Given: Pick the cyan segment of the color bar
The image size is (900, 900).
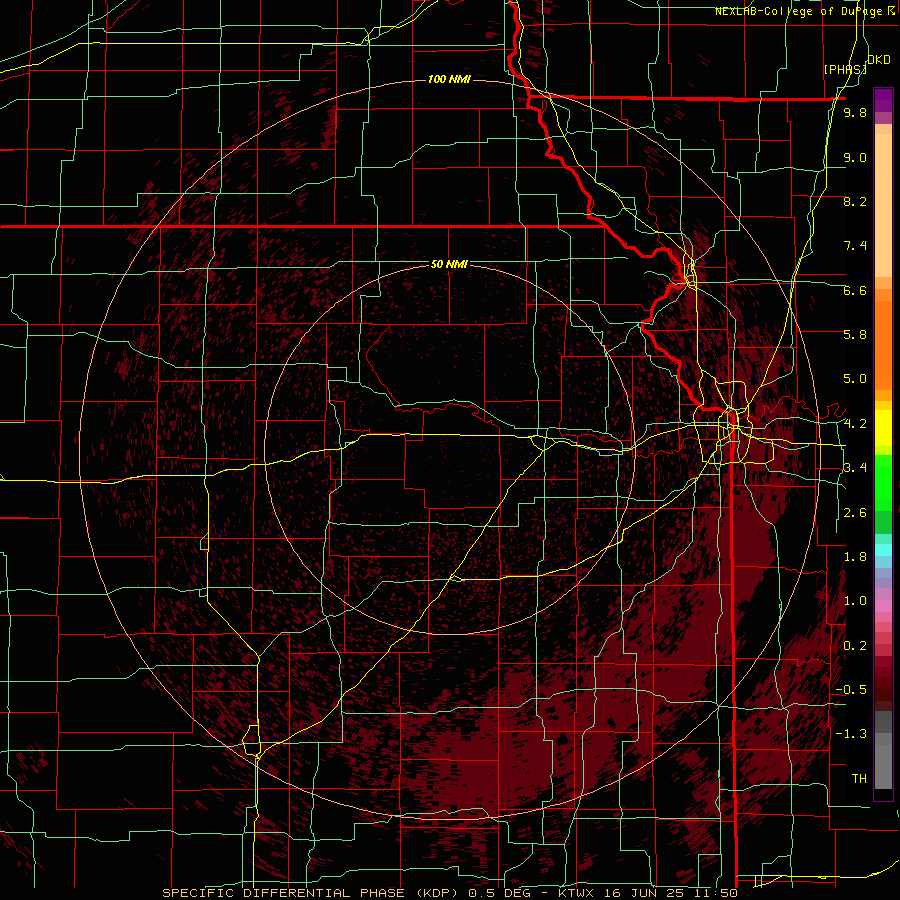Looking at the screenshot, I should click(883, 550).
